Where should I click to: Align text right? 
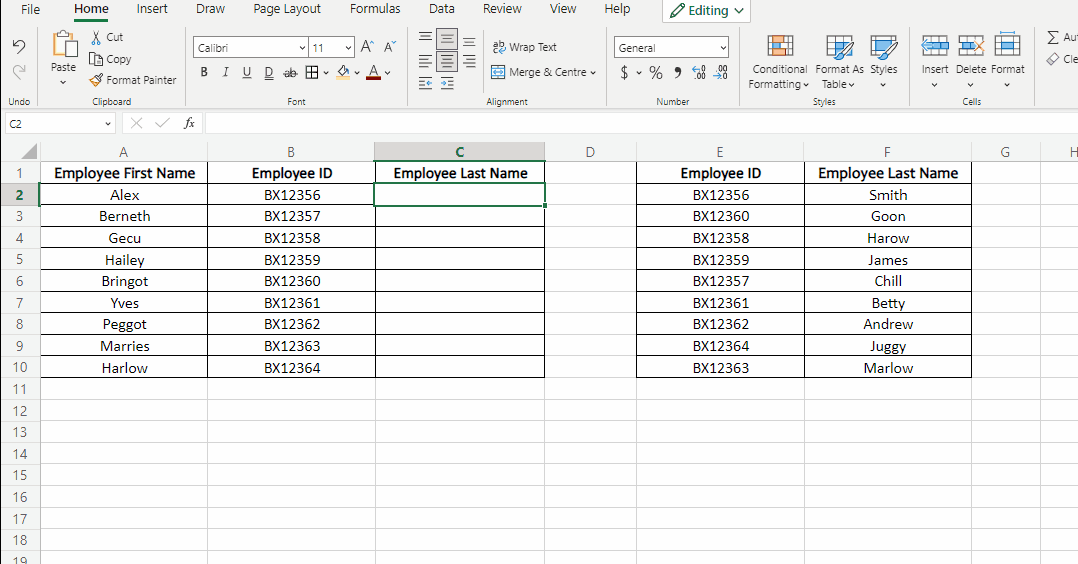click(x=469, y=62)
